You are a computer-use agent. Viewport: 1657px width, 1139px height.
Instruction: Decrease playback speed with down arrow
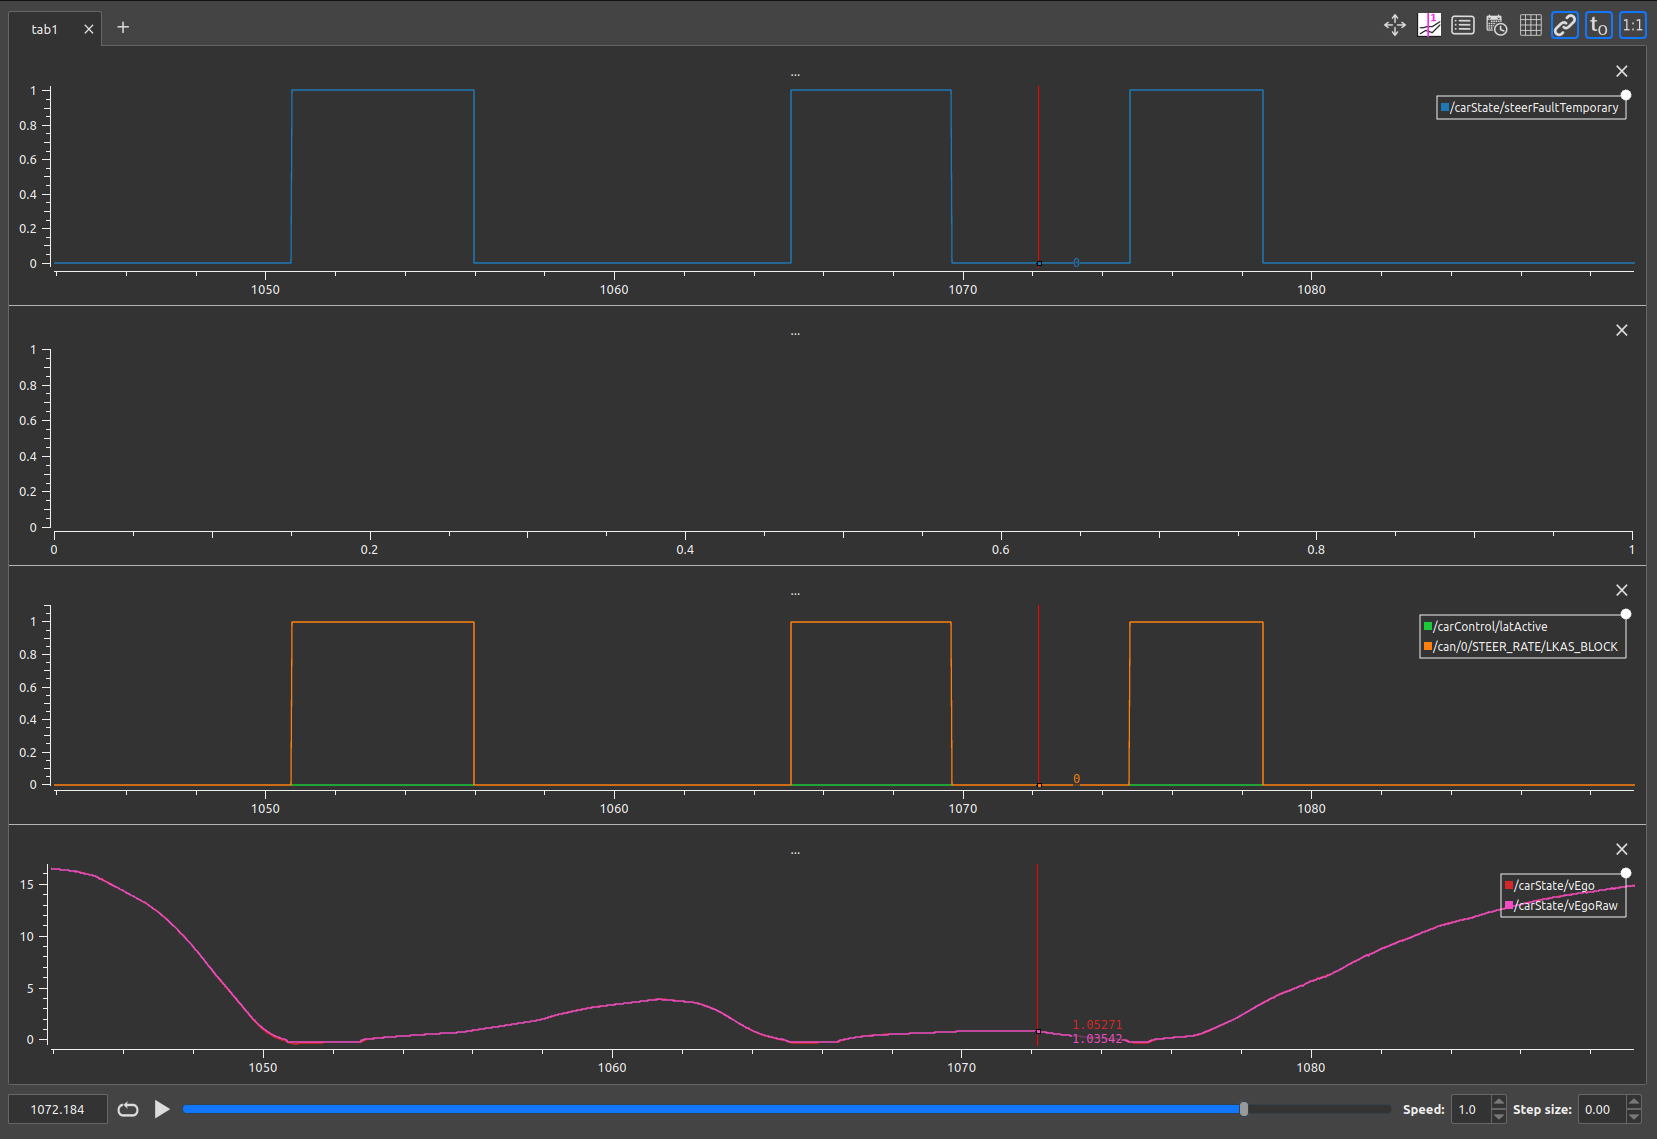[1498, 1116]
